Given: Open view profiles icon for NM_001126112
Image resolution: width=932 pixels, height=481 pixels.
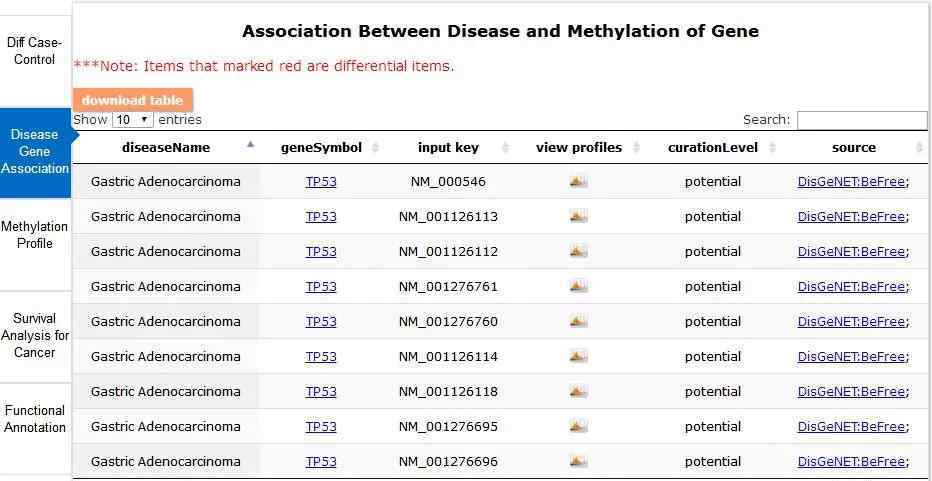Looking at the screenshot, I should pos(578,252).
